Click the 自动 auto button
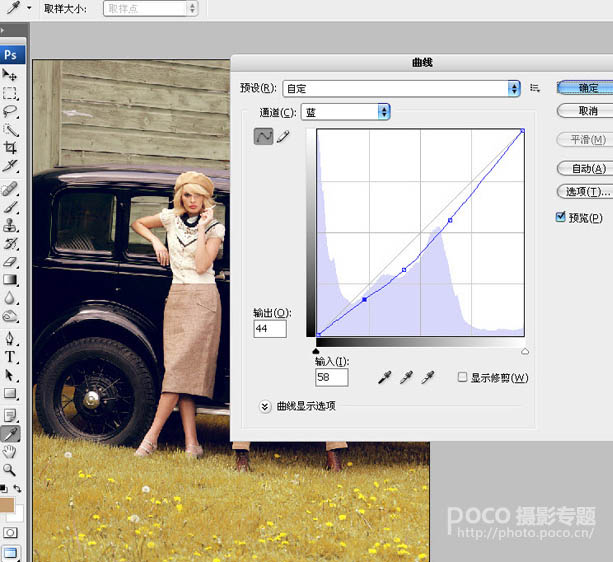This screenshot has width=613, height=562. pos(583,168)
